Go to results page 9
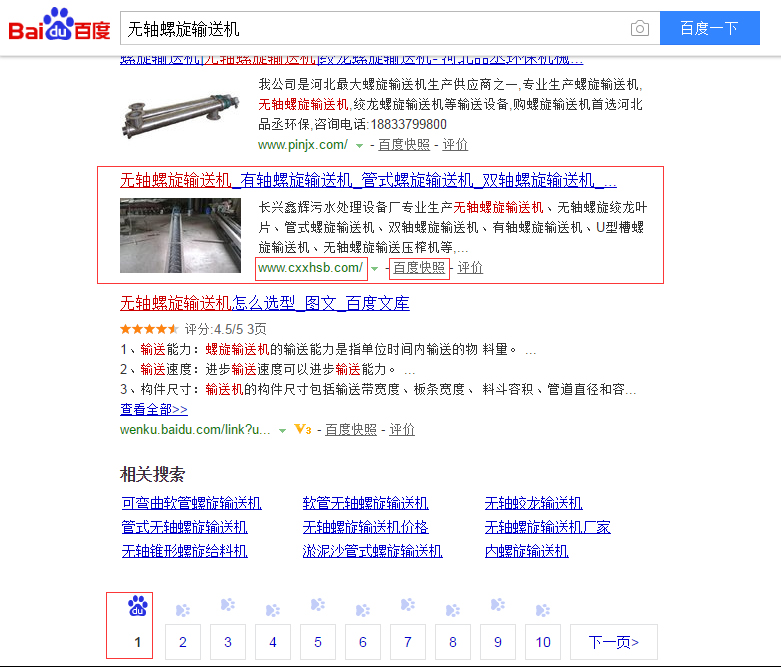 point(498,642)
